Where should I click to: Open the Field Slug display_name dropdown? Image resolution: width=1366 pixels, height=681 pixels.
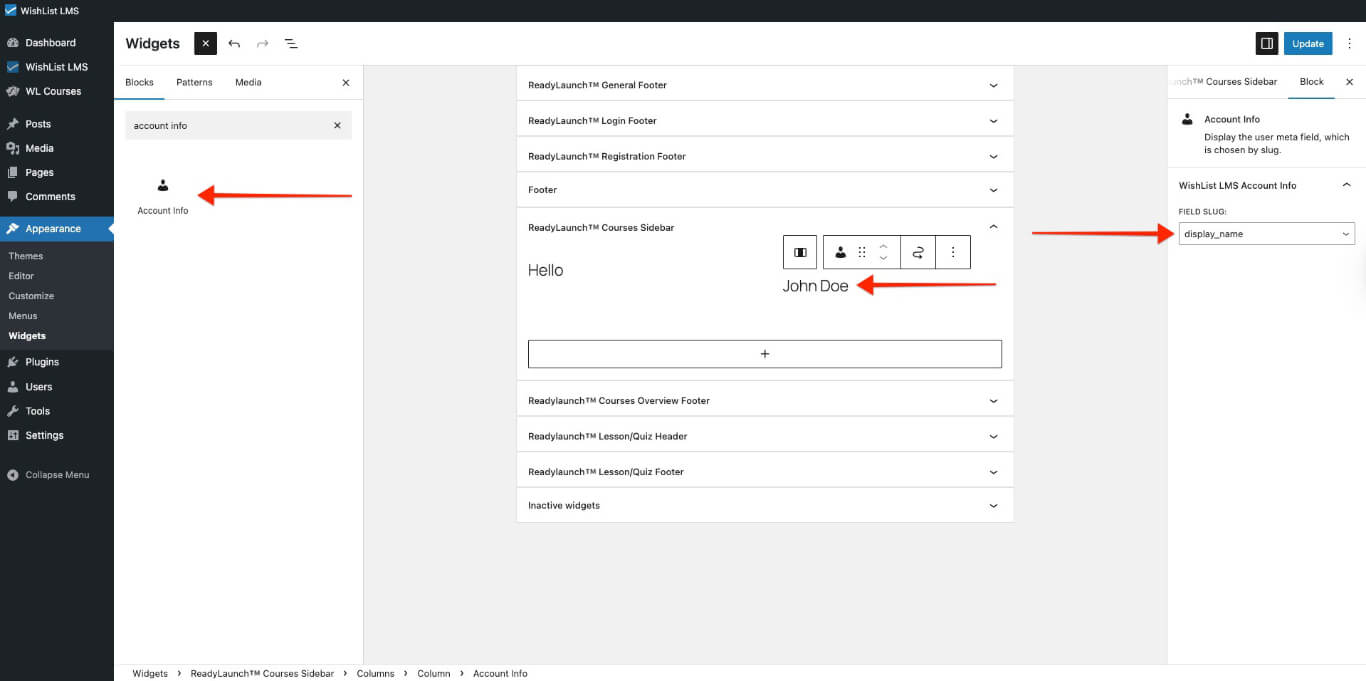[1266, 234]
